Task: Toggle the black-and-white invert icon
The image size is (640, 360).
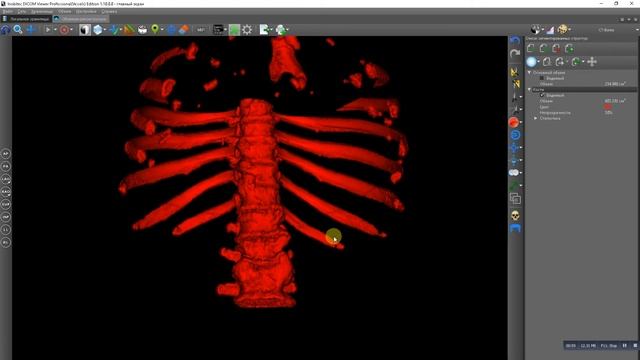Action: [x=85, y=29]
